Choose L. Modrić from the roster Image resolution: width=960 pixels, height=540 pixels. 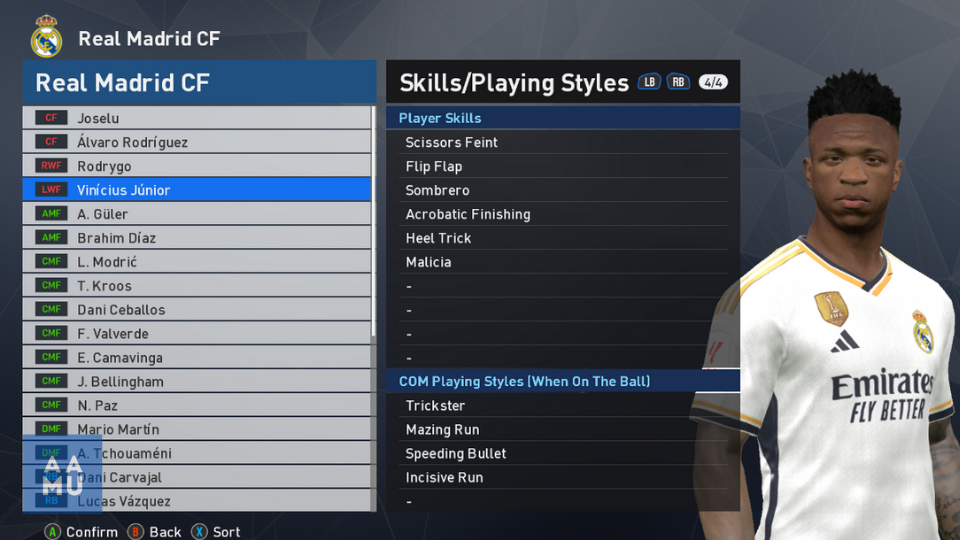[x=197, y=261]
